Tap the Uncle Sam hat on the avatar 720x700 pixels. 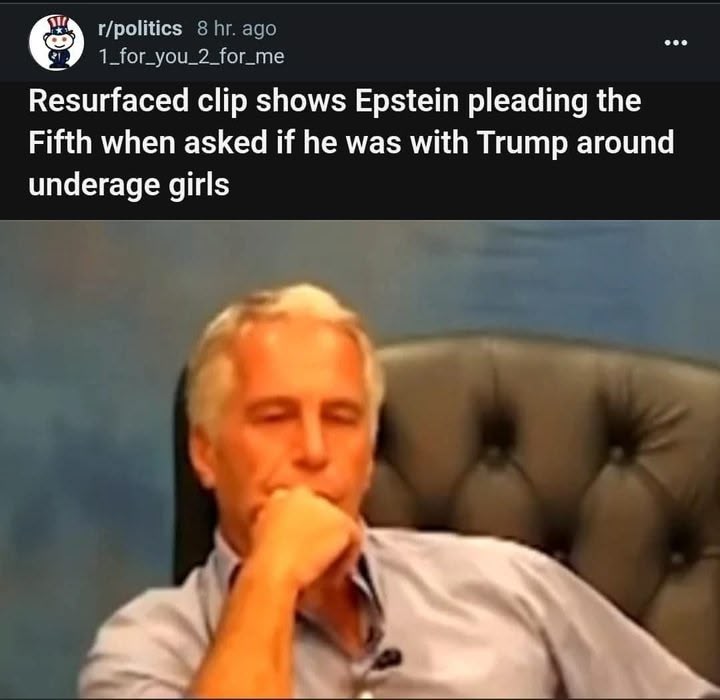[59, 25]
